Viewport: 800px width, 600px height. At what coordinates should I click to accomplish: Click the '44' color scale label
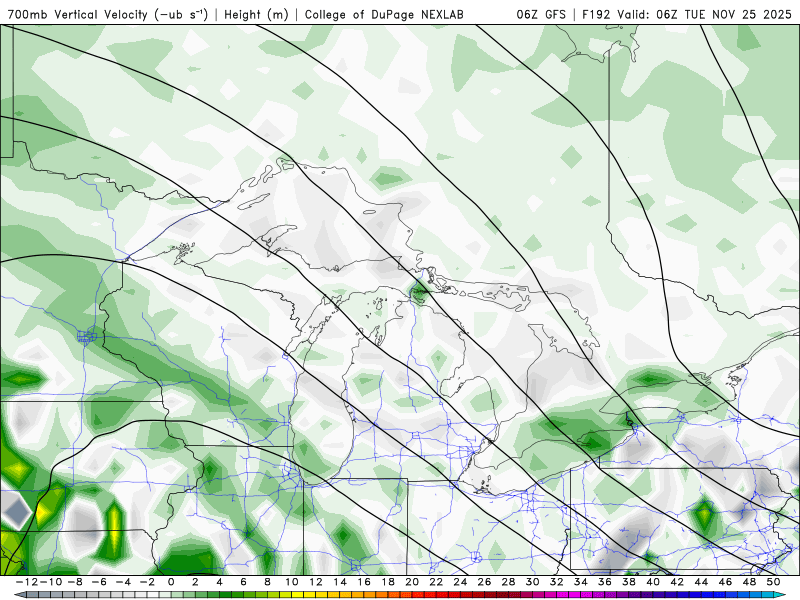(701, 582)
